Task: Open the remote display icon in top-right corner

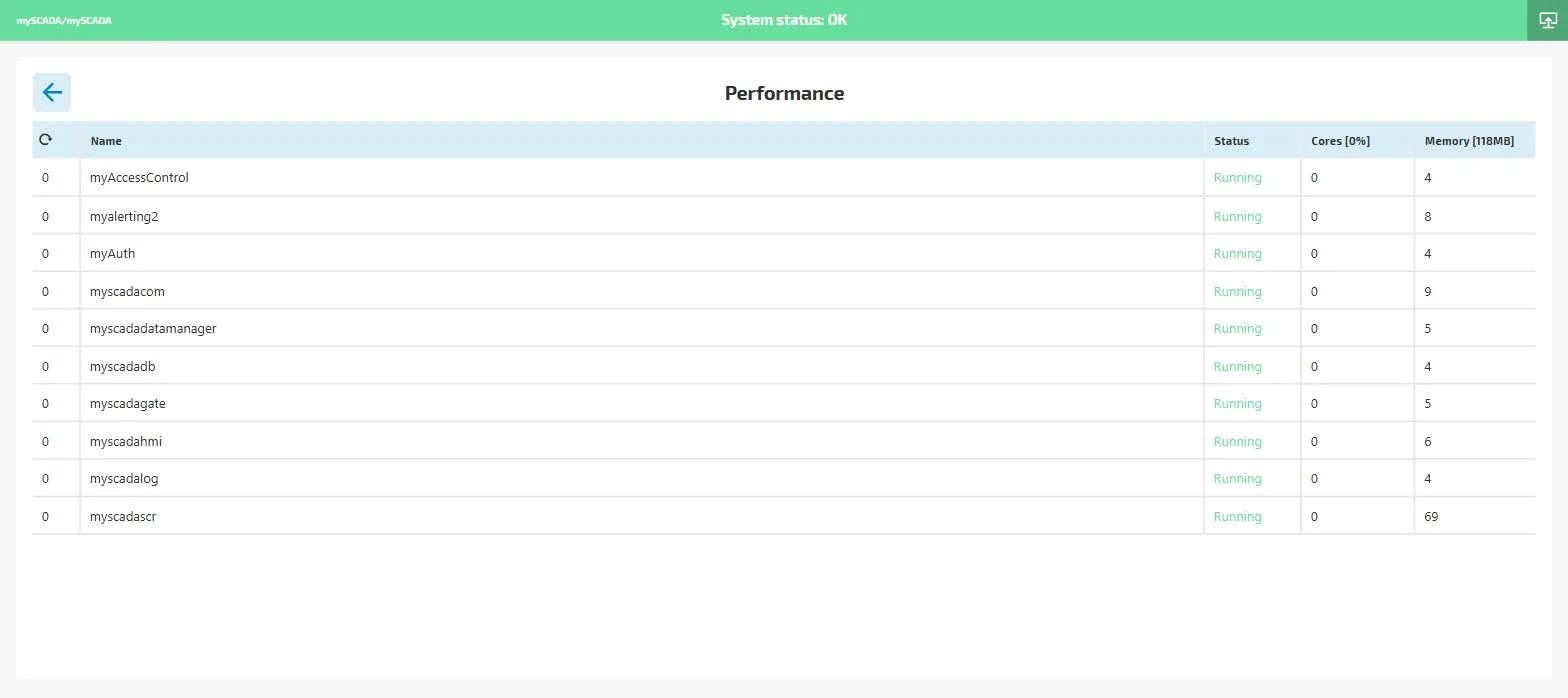Action: tap(1548, 20)
